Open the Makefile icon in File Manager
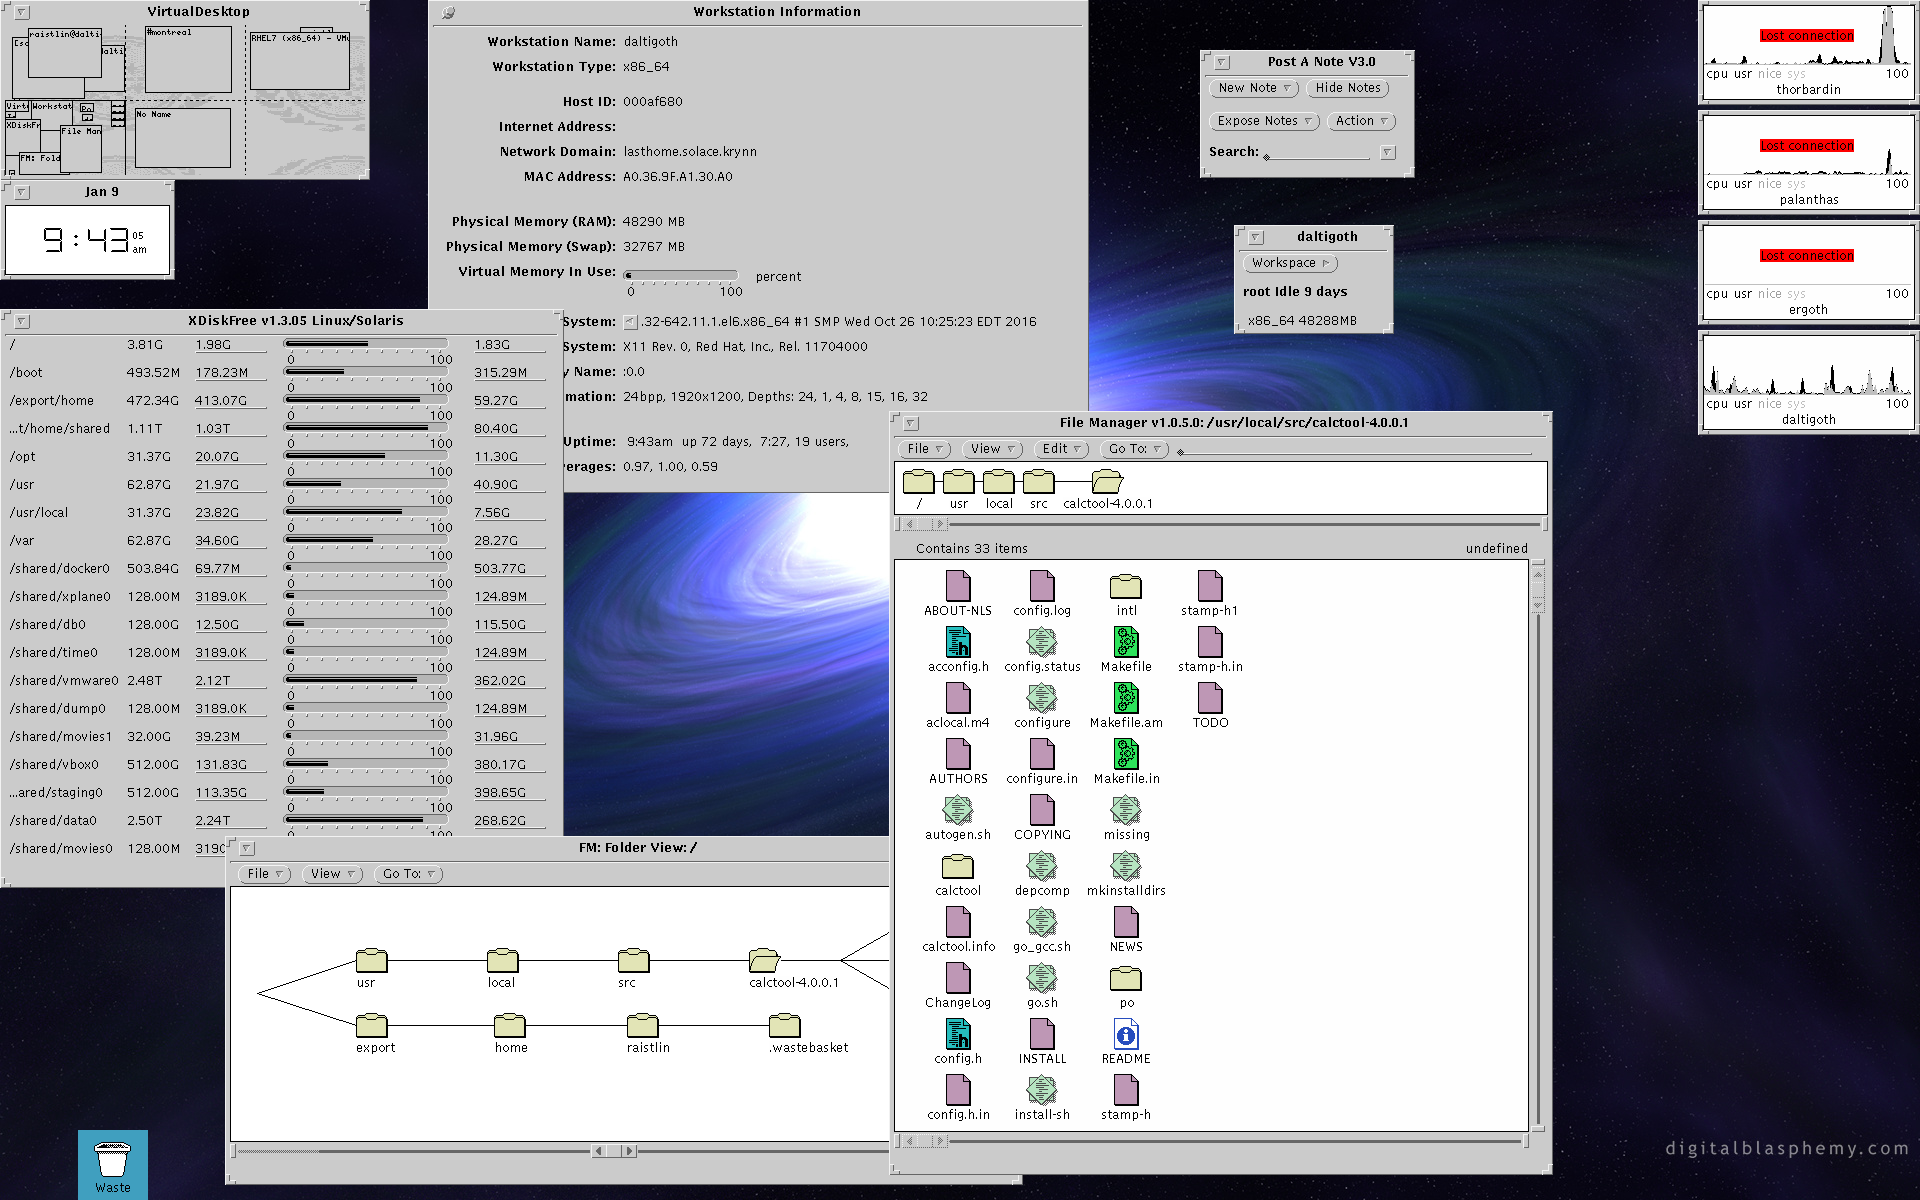 1126,643
